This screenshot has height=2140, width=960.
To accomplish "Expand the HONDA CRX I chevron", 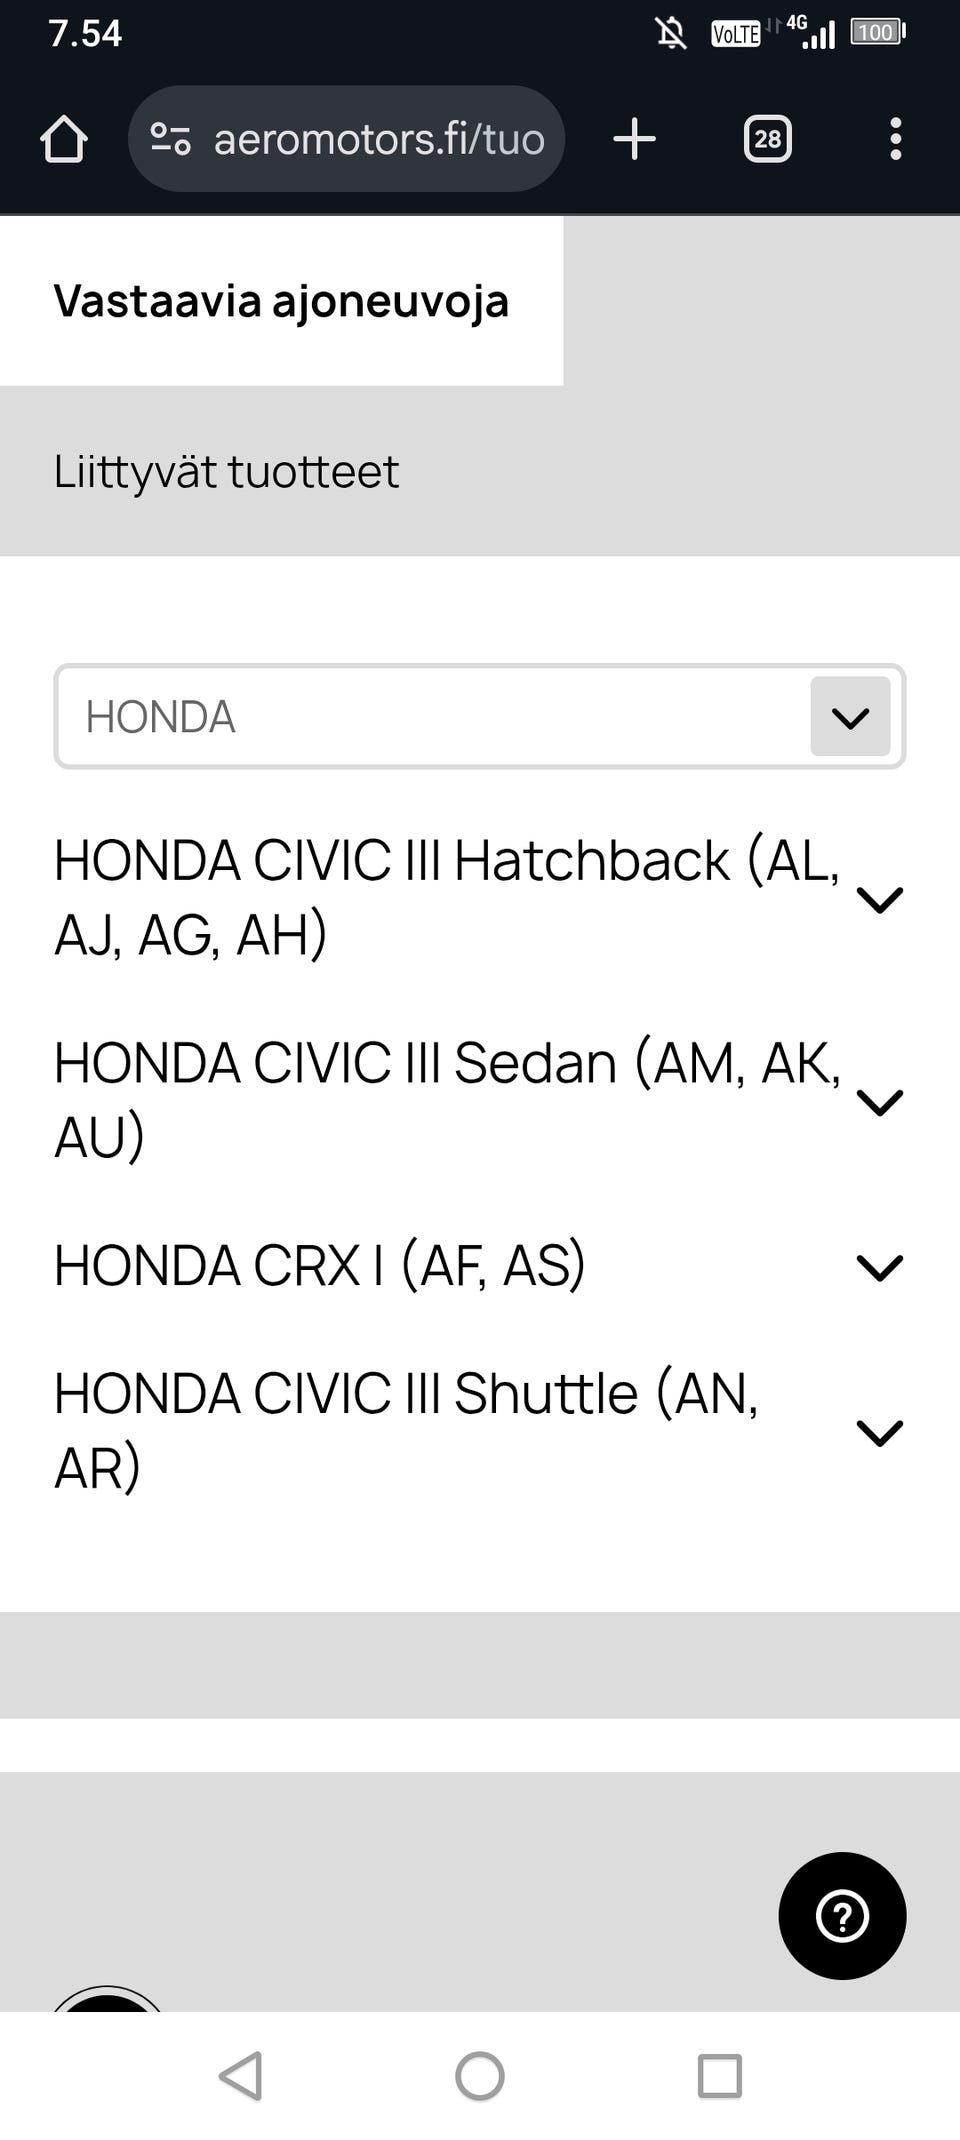I will [x=880, y=1267].
